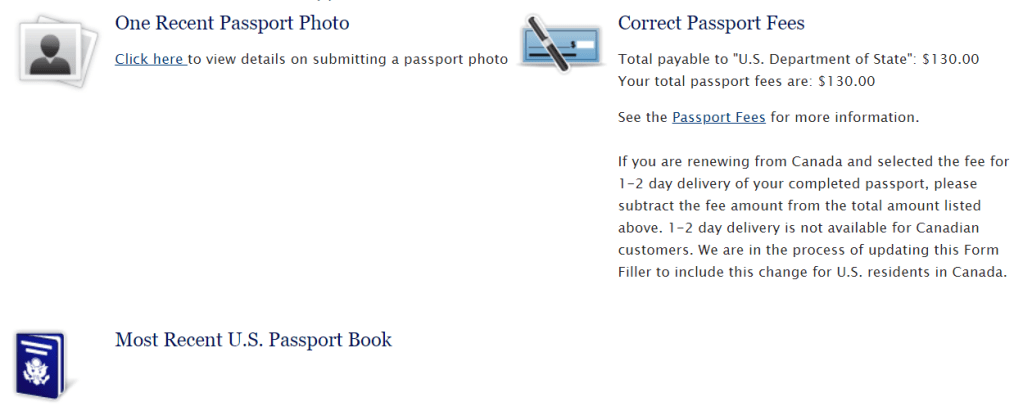Click the "Most Recent U.S. Passport Book" heading
1023x411 pixels.
tap(253, 339)
